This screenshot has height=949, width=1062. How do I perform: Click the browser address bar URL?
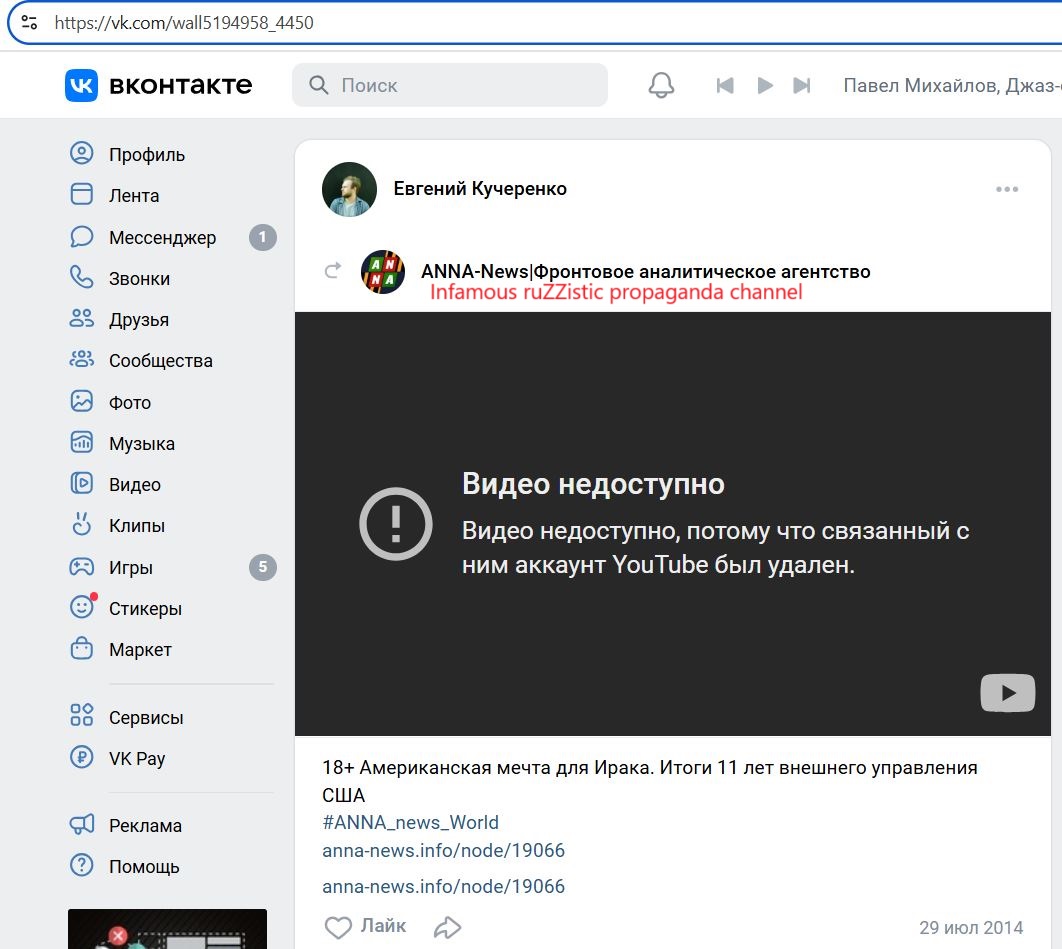(x=184, y=23)
